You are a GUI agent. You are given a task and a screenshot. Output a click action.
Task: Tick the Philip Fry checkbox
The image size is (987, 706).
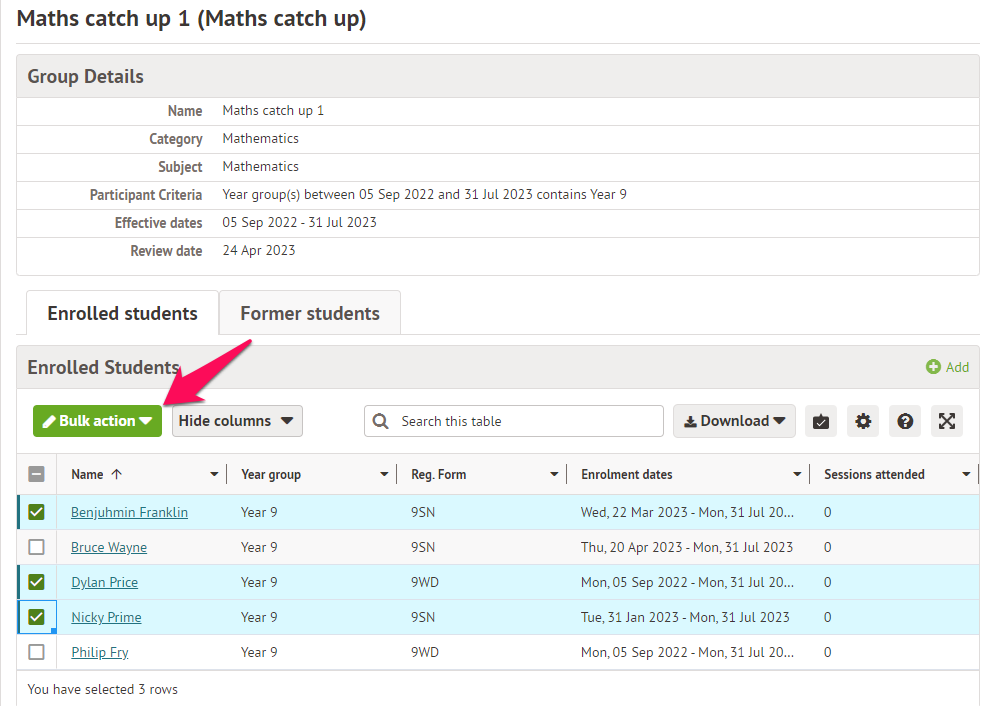click(37, 652)
